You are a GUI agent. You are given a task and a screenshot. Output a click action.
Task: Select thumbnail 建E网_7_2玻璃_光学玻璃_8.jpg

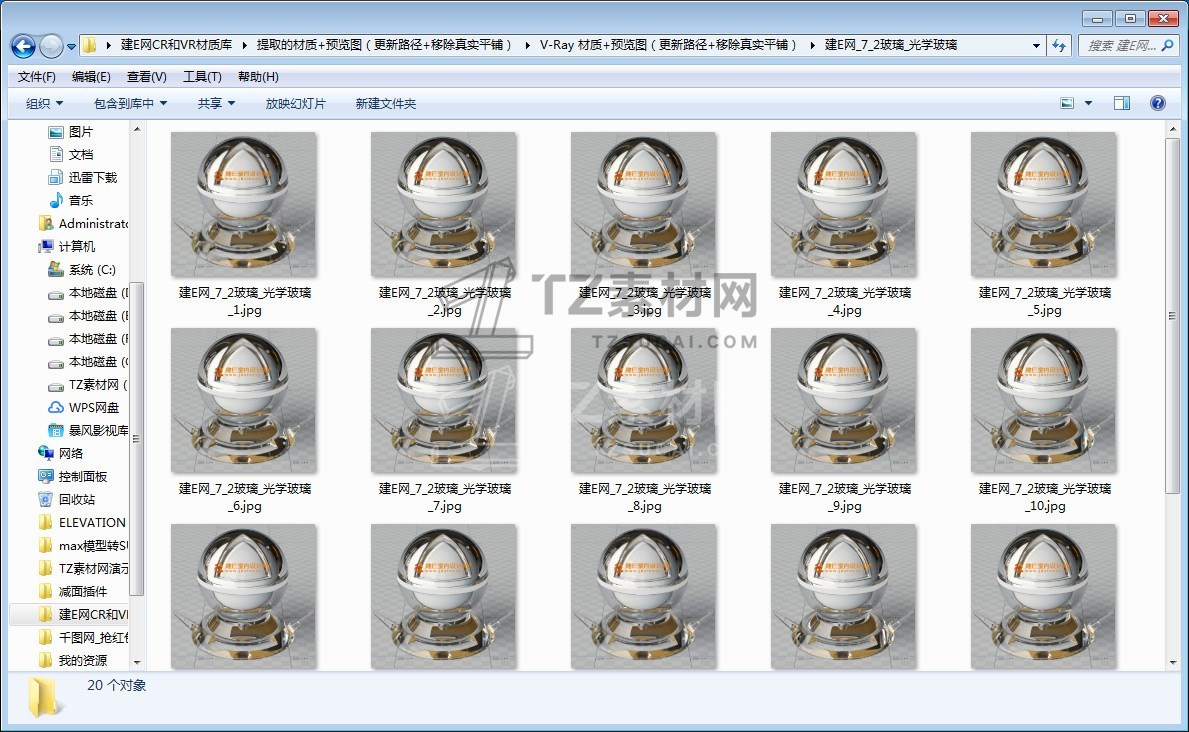click(645, 401)
